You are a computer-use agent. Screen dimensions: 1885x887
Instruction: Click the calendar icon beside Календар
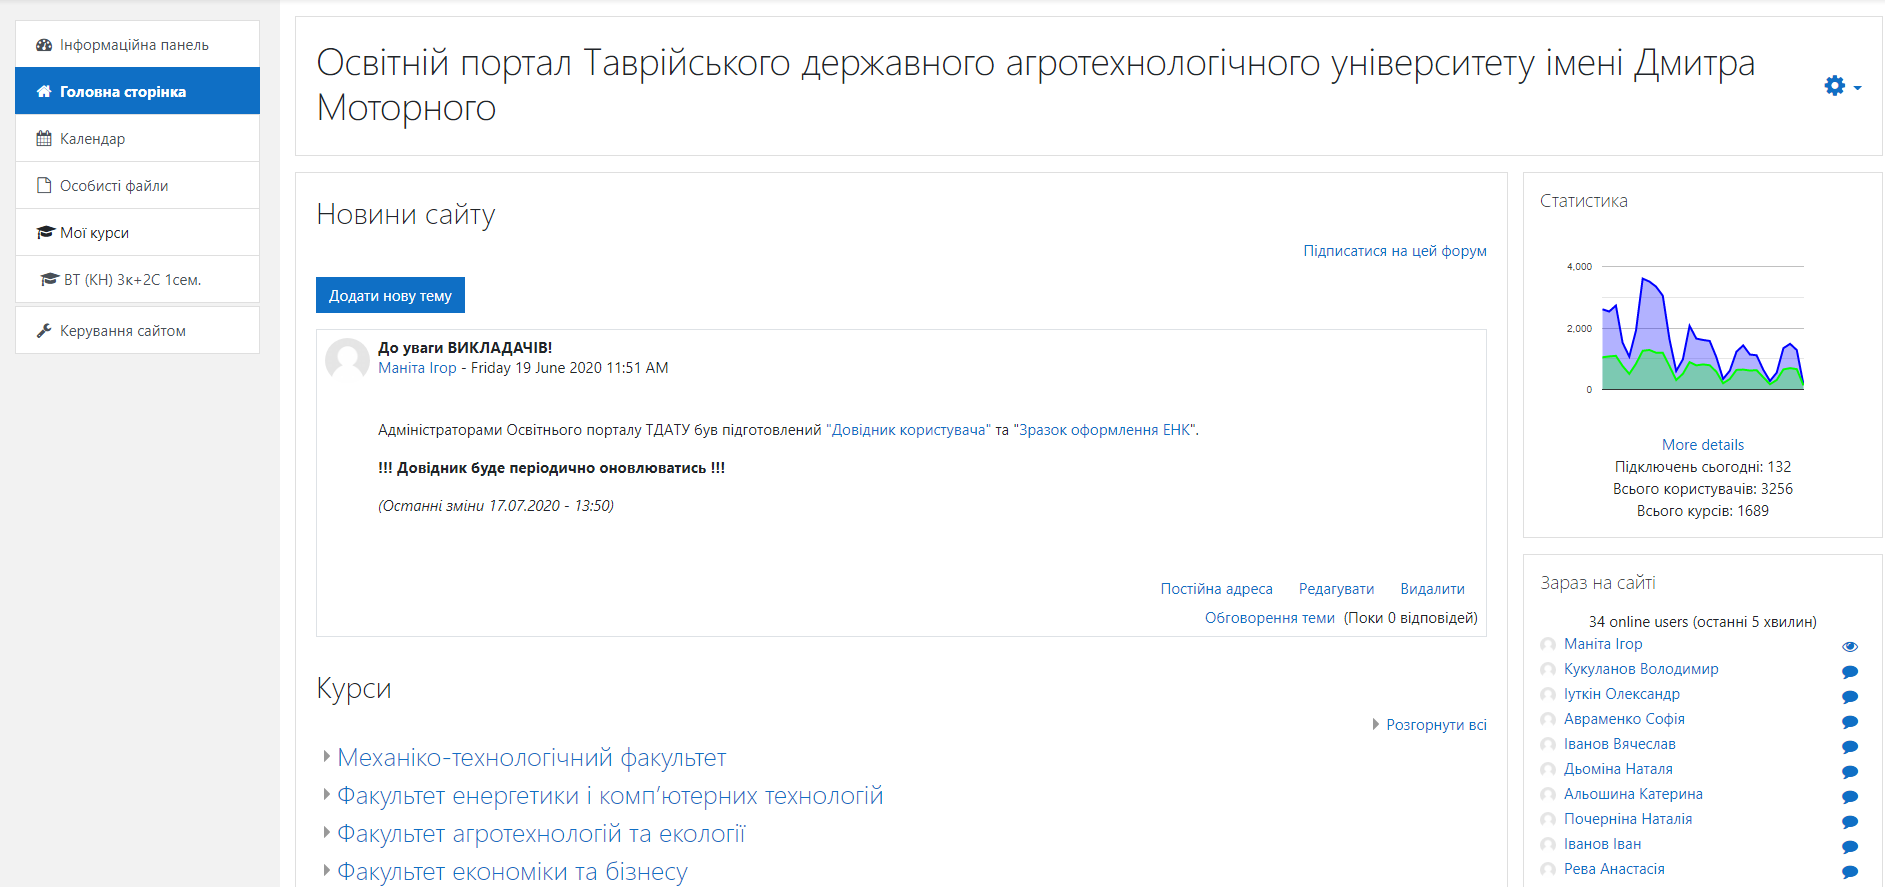tap(44, 139)
